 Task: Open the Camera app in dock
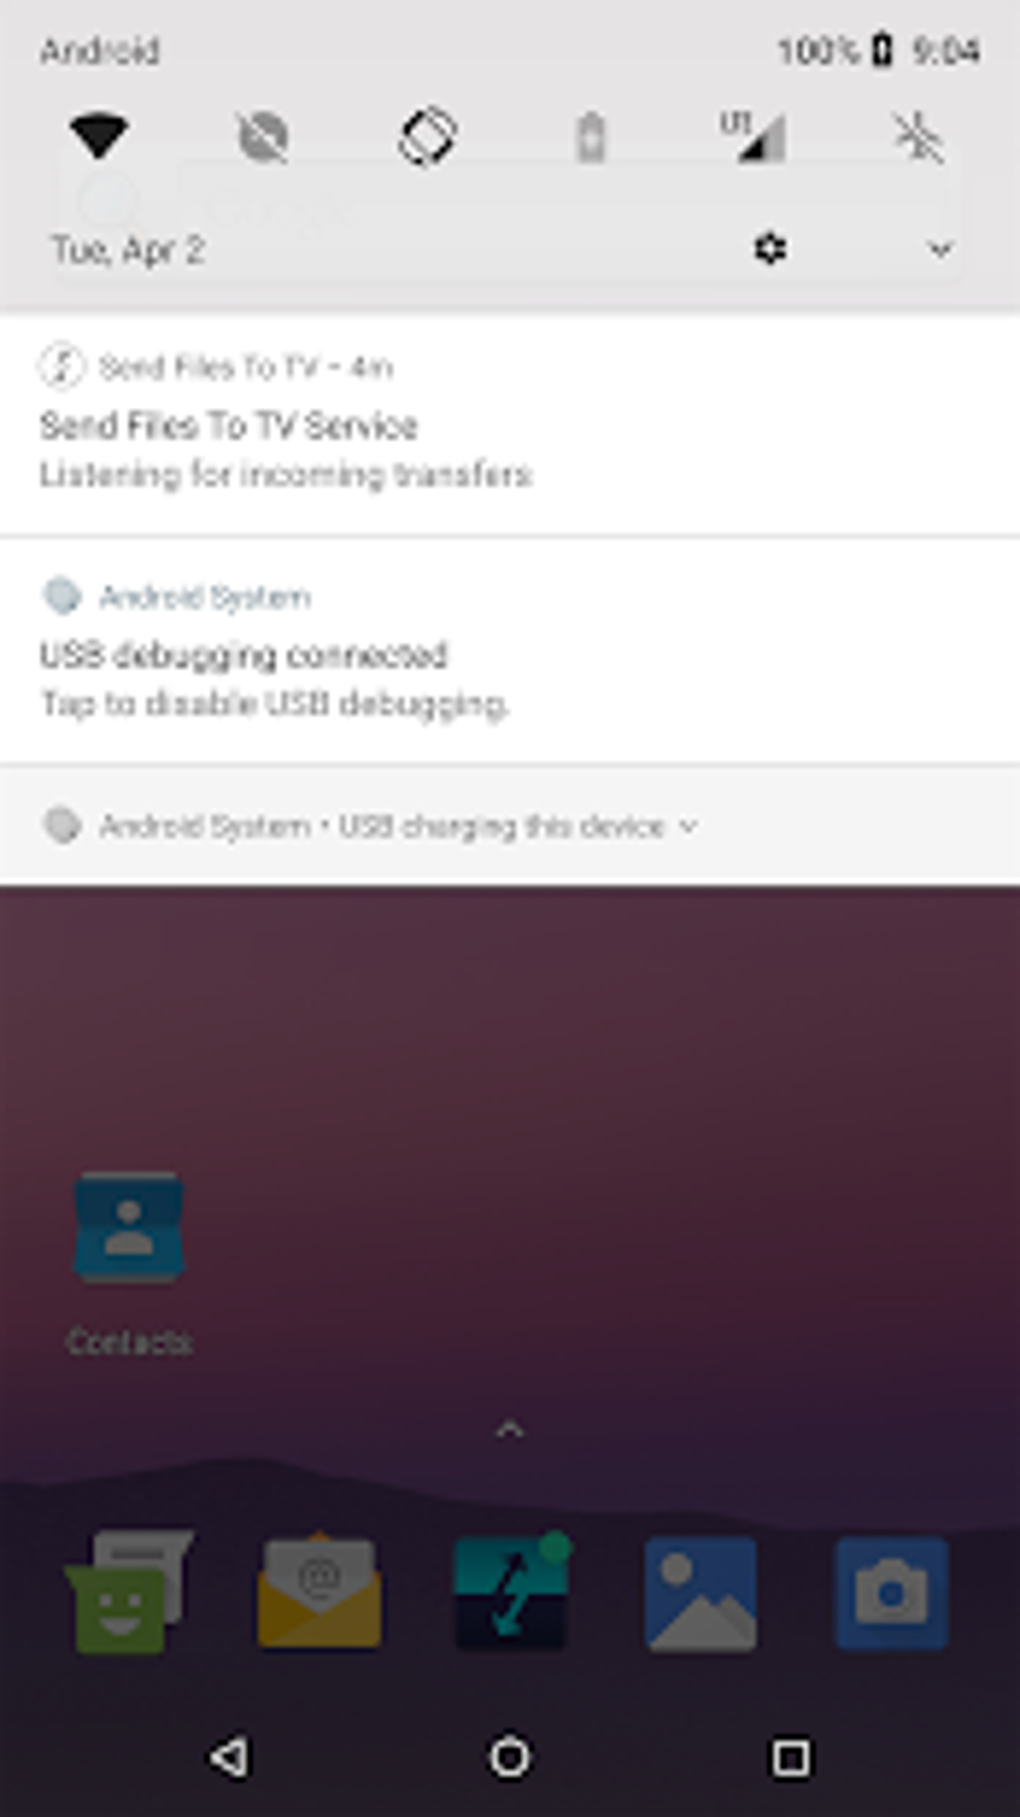pyautogui.click(x=892, y=1594)
